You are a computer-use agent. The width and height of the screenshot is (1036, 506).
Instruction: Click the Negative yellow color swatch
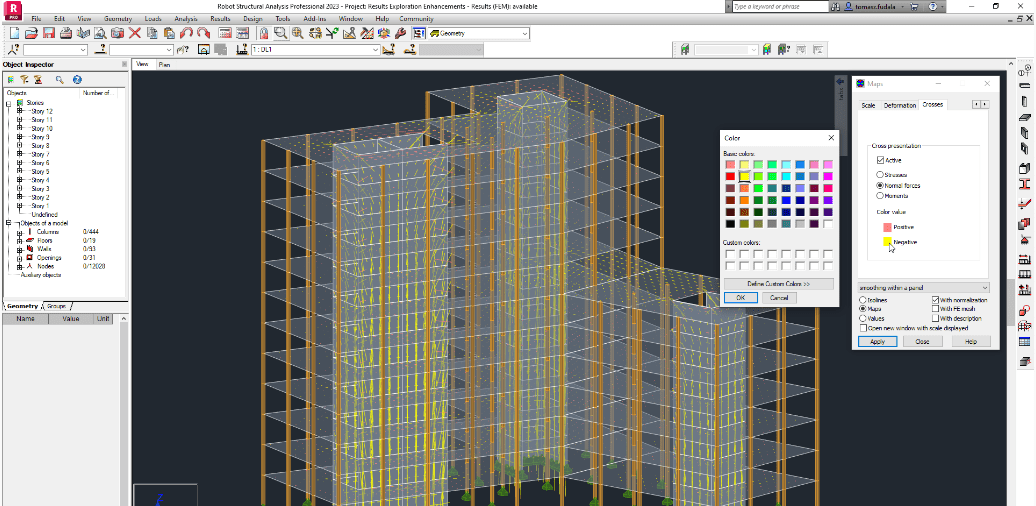point(887,242)
